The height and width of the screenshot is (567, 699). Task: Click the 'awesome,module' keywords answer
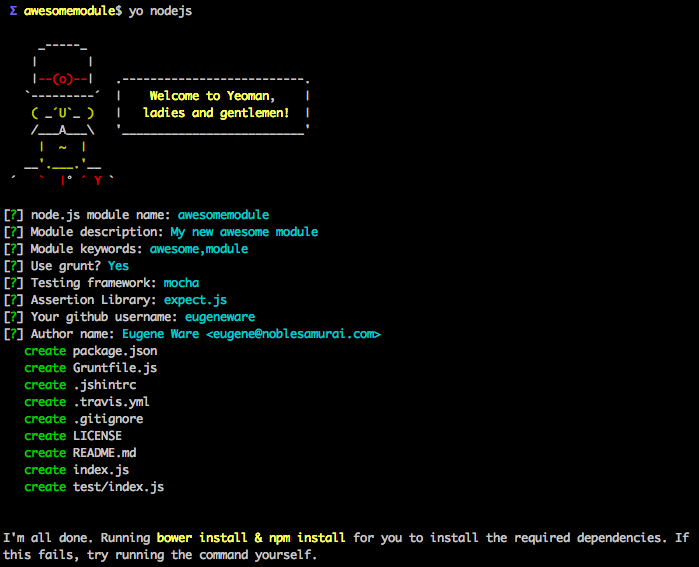click(x=199, y=249)
